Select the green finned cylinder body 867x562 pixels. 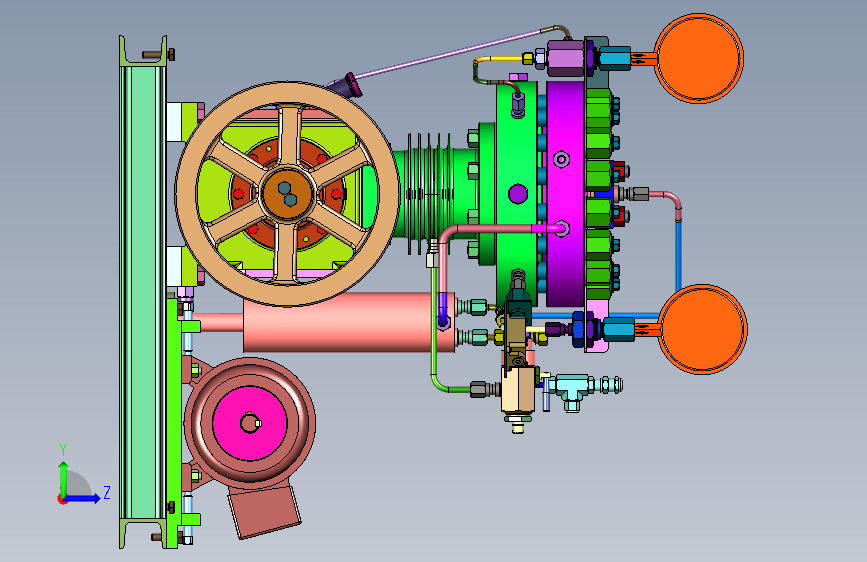pos(431,194)
